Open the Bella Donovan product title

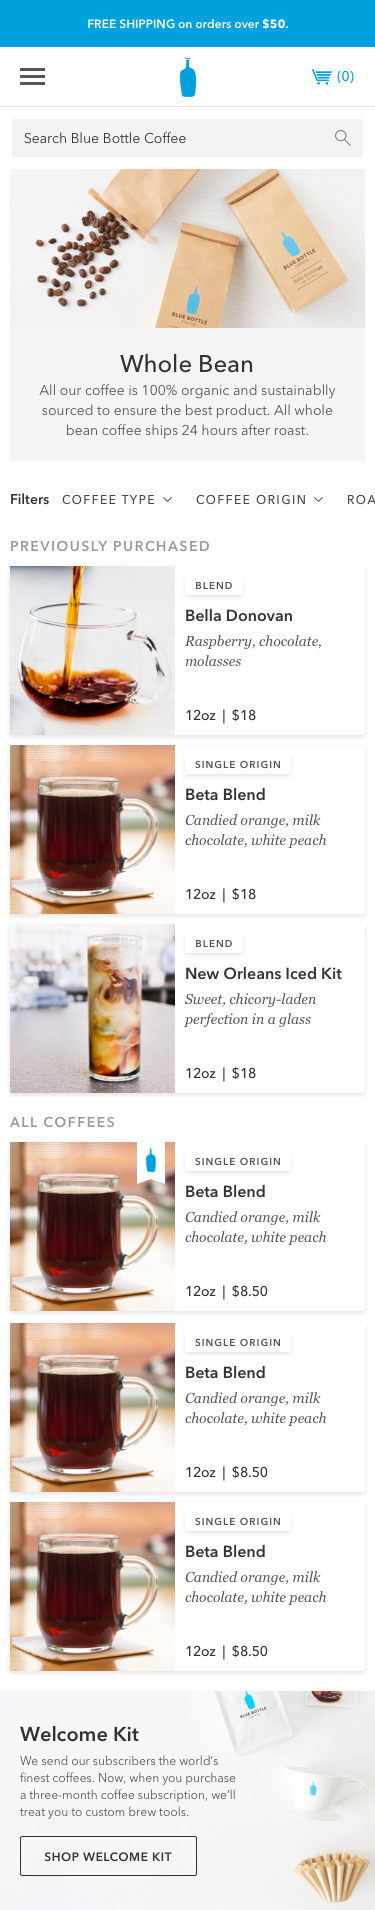tap(239, 616)
